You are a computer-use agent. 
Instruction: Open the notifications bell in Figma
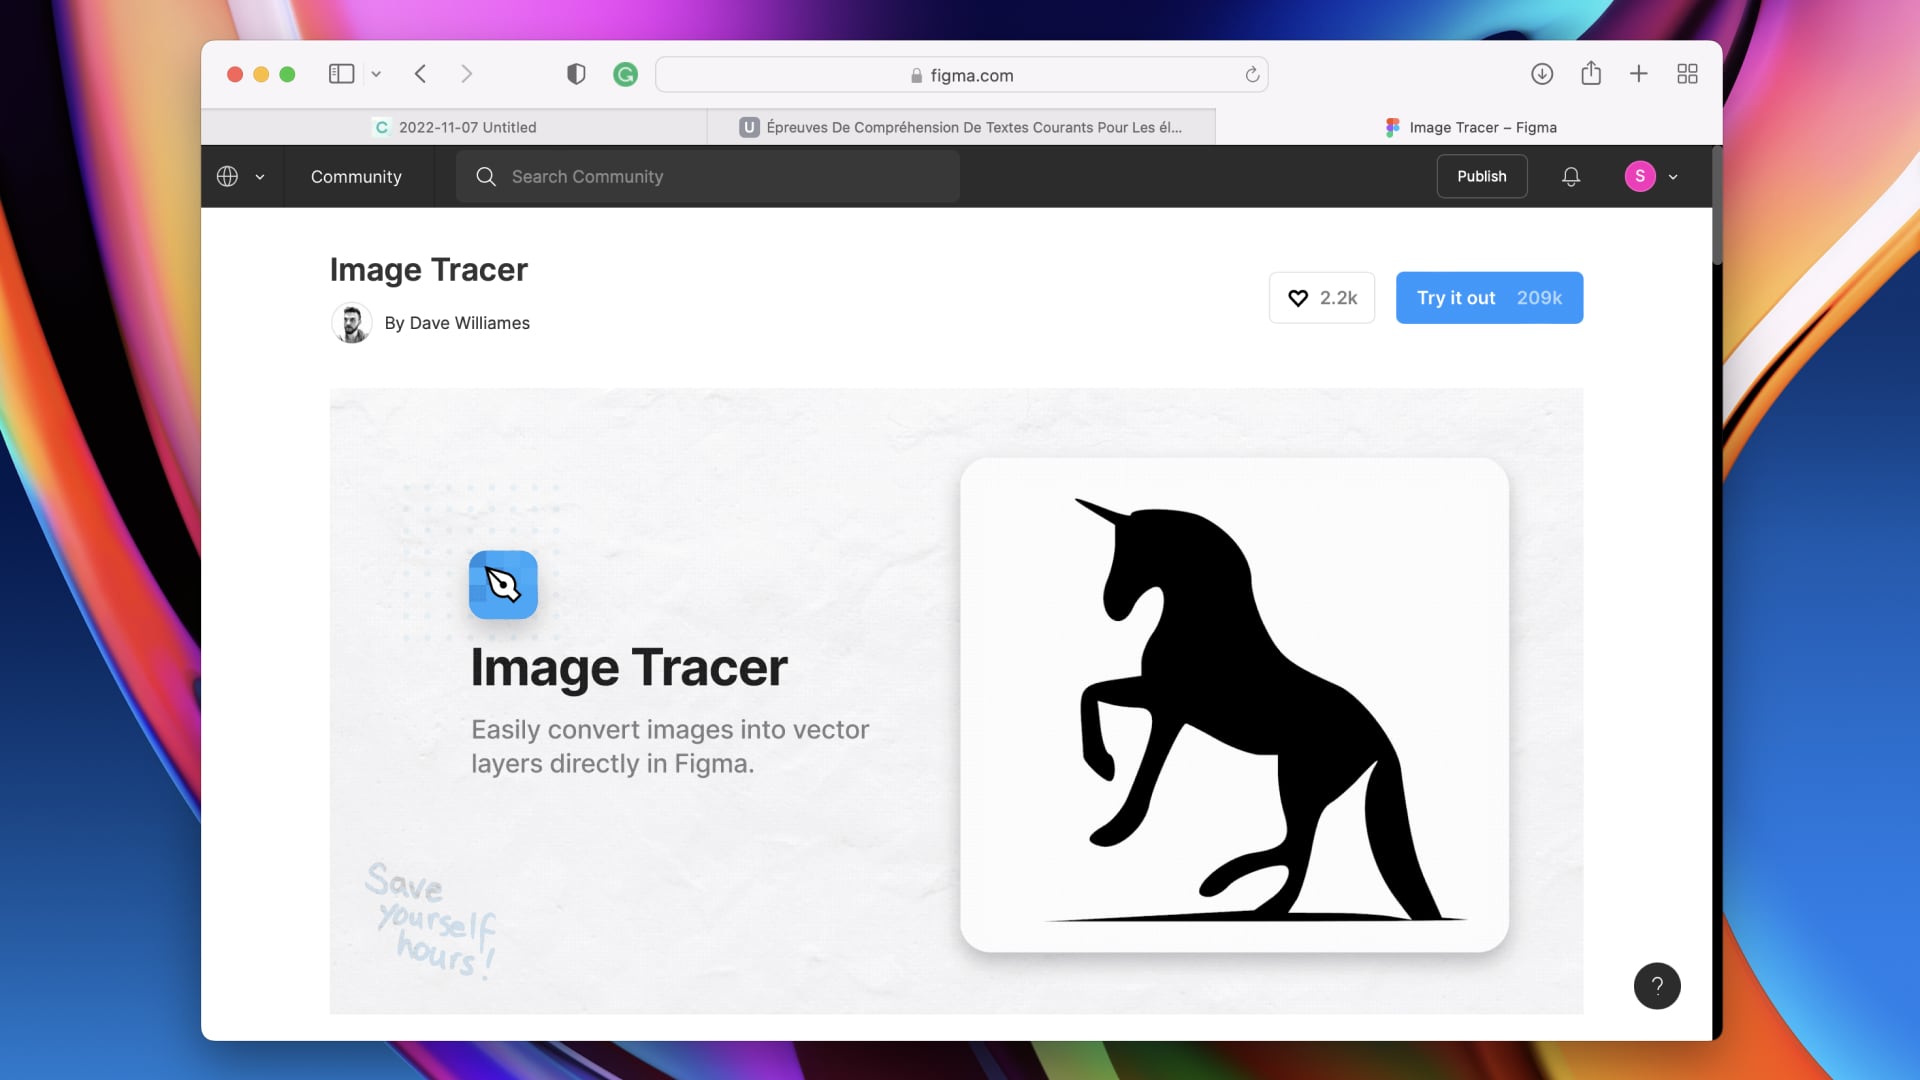pos(1570,176)
